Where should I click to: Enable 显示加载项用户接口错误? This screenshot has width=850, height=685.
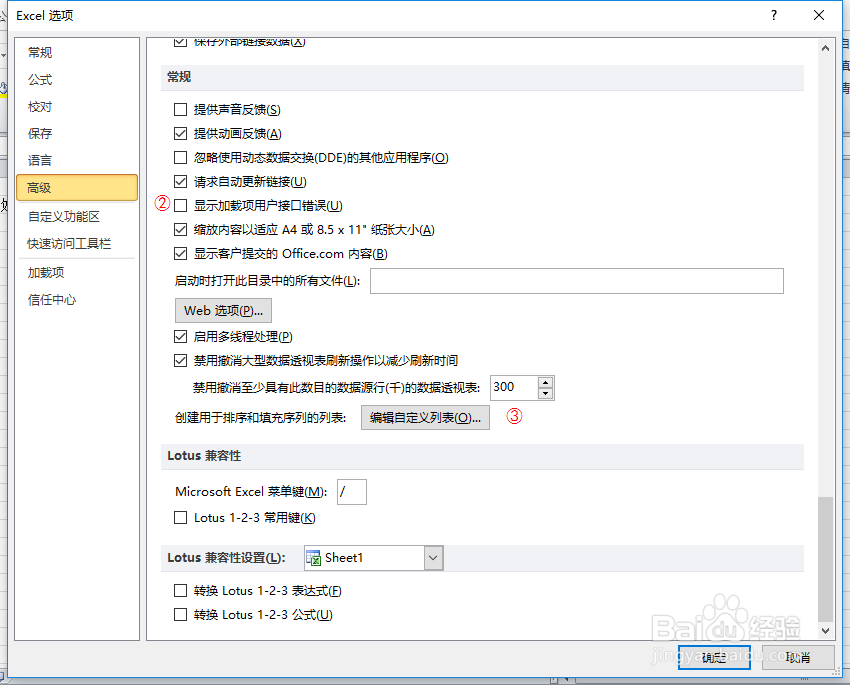[180, 206]
